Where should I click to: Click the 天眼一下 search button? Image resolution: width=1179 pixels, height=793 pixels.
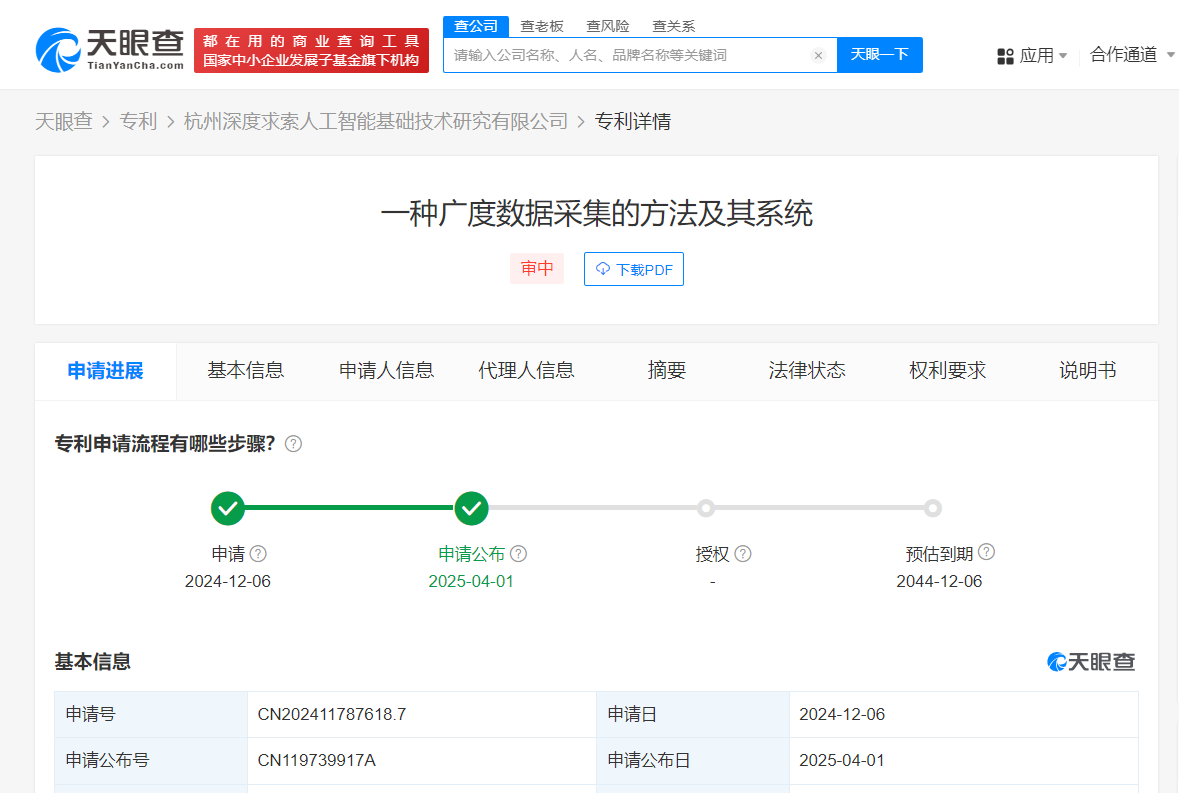(879, 55)
